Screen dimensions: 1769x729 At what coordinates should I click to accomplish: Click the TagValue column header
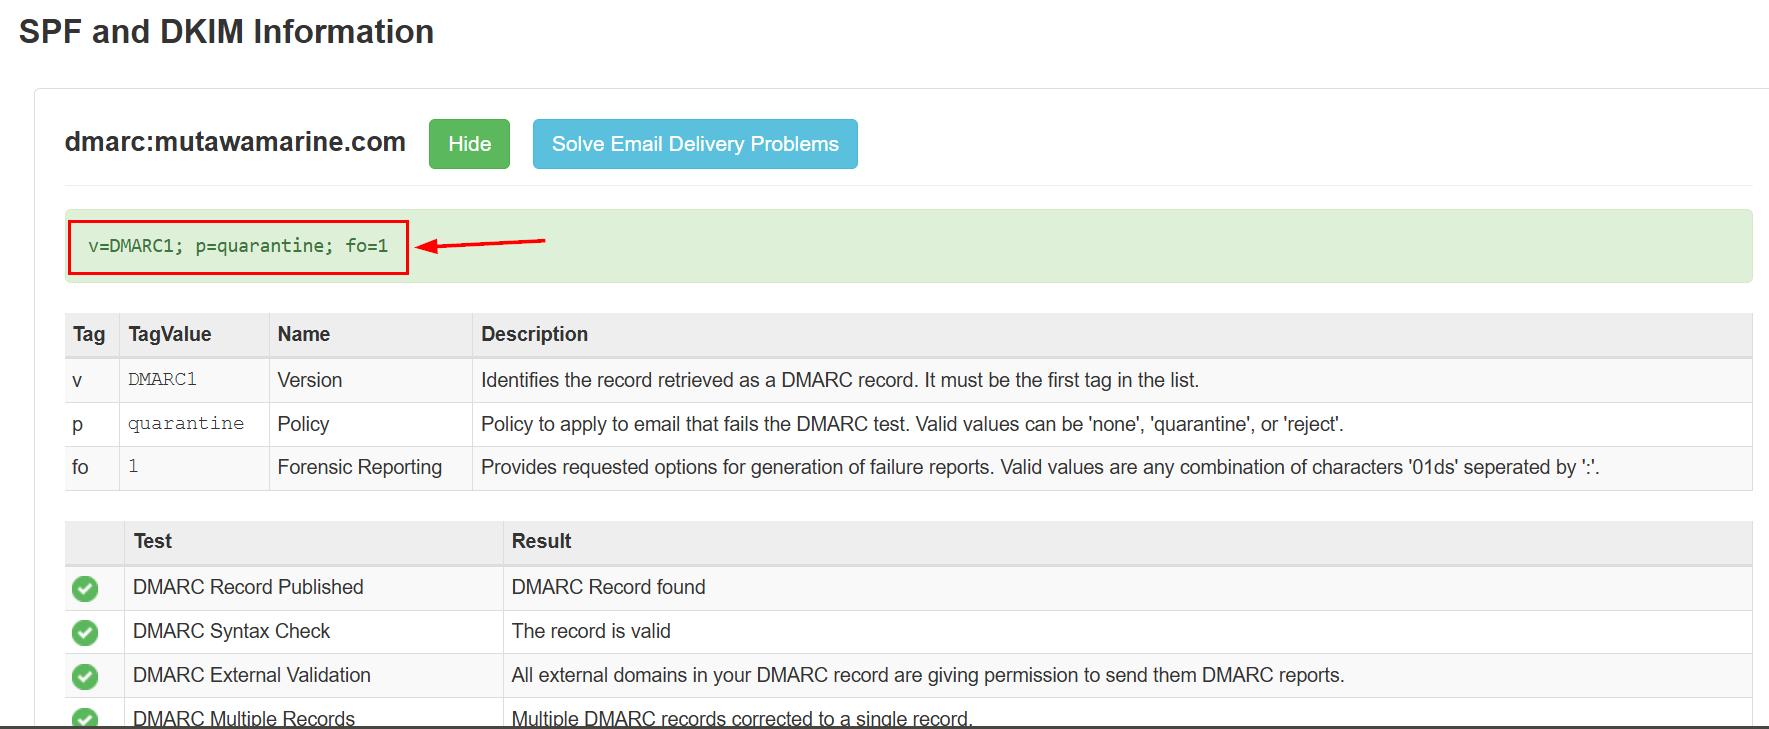170,334
